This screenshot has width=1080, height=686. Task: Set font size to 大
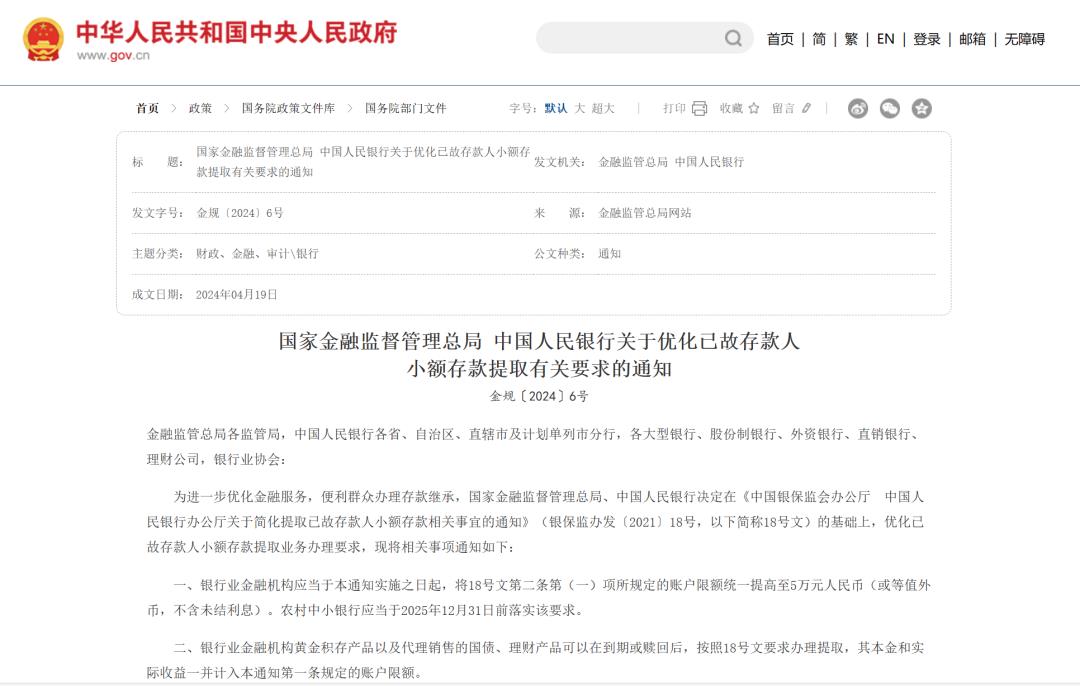(x=580, y=108)
